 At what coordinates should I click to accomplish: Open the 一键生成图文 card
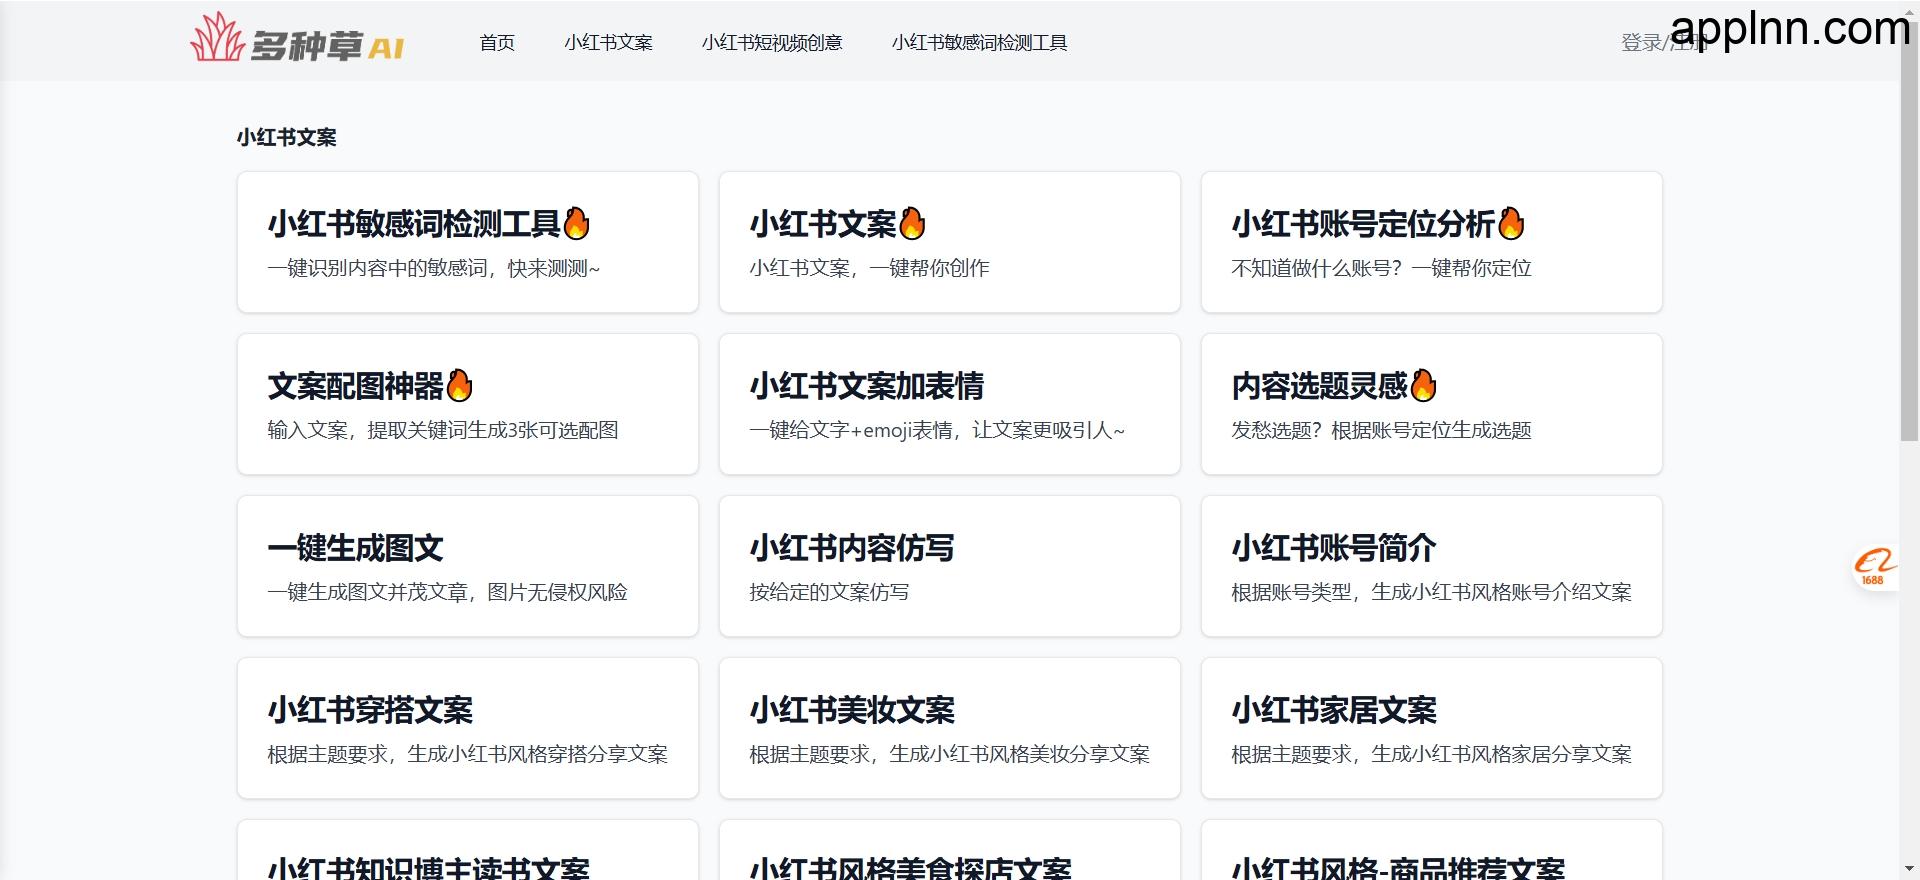click(x=468, y=566)
